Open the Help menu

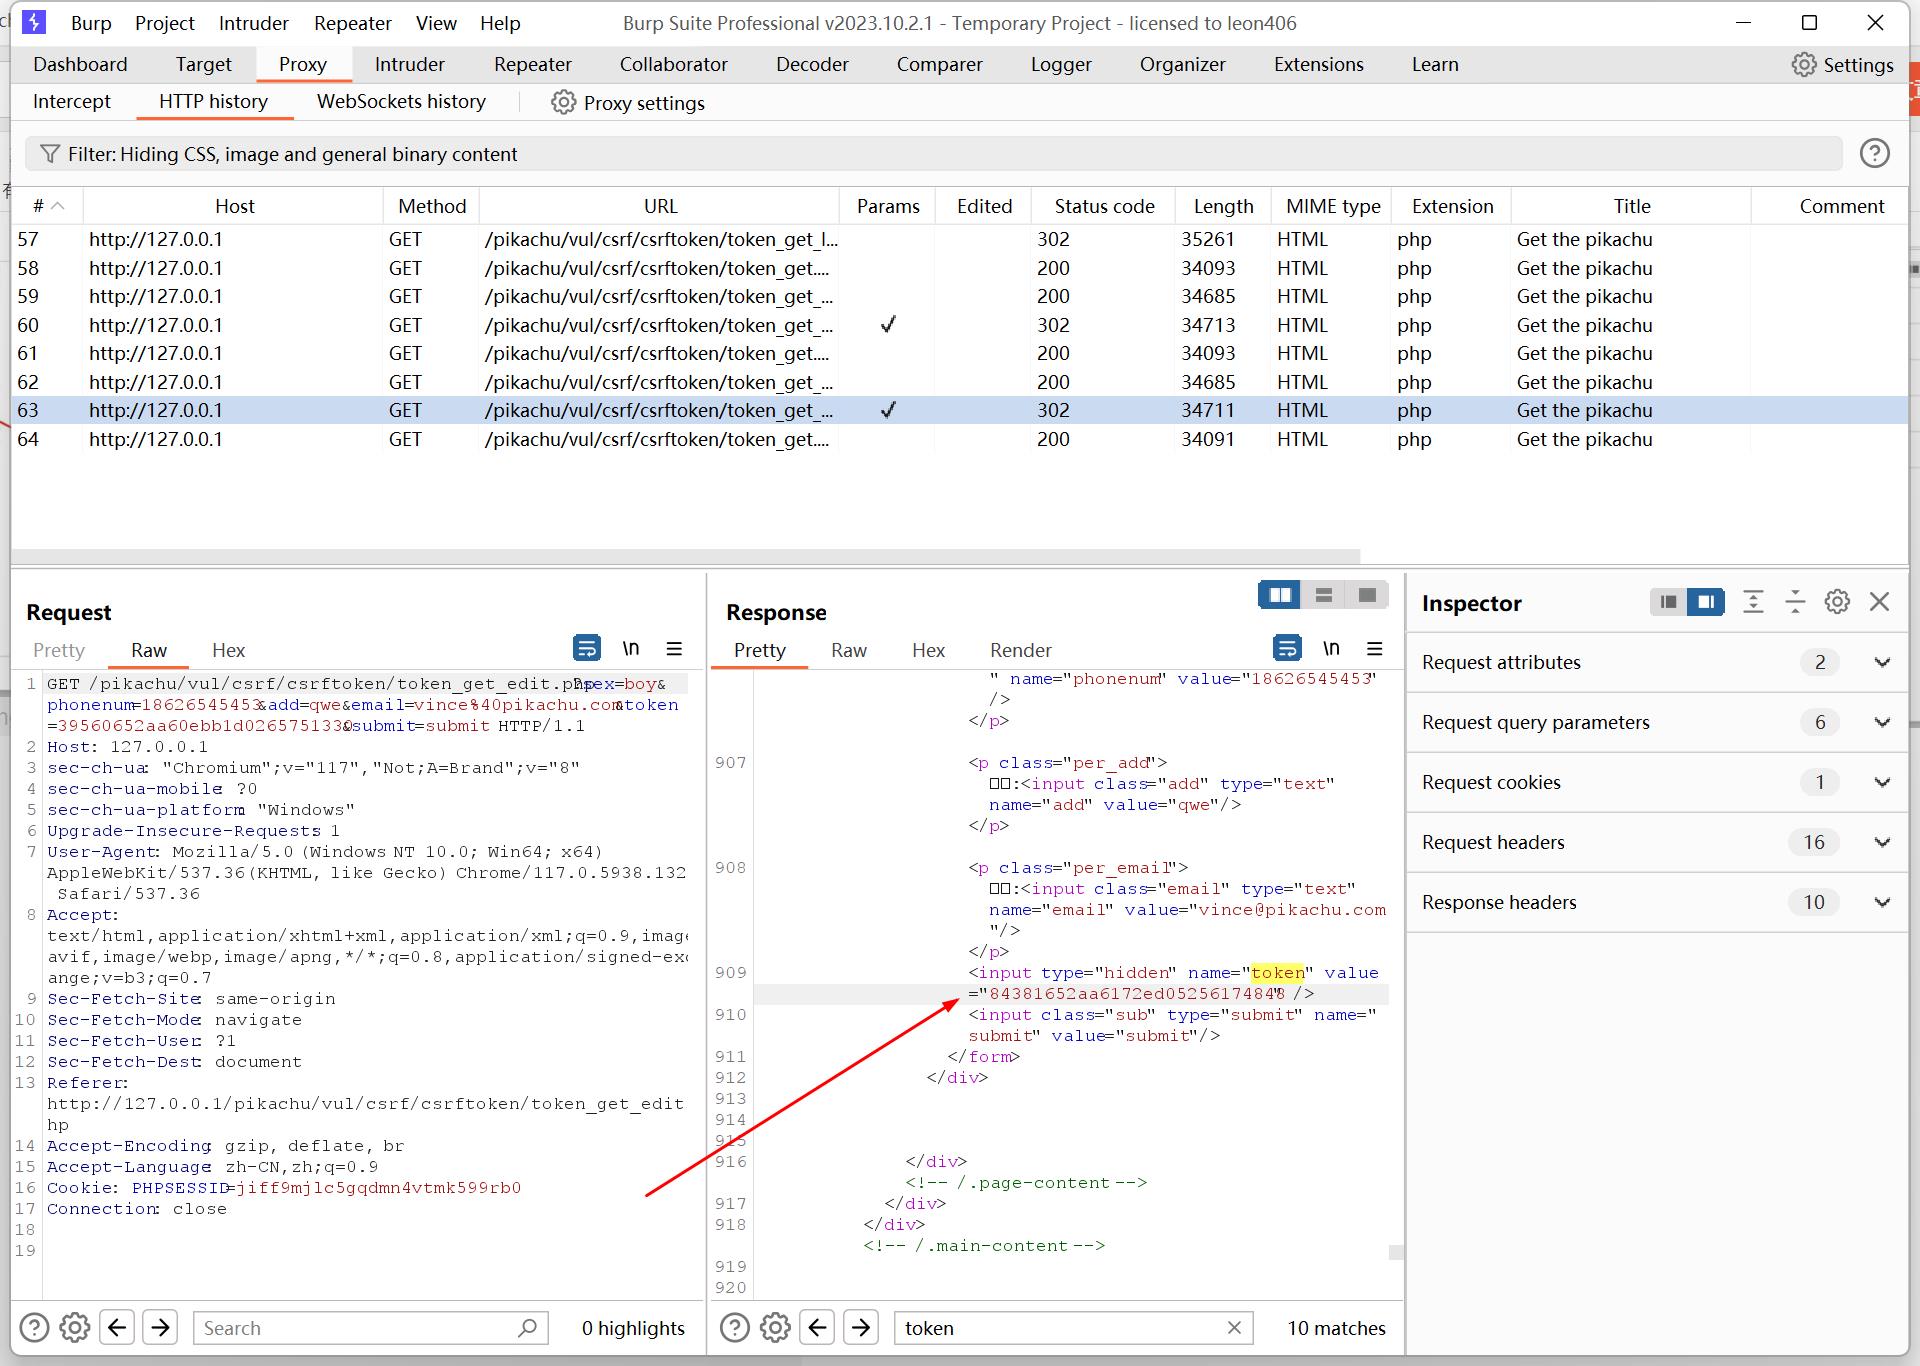pos(500,23)
